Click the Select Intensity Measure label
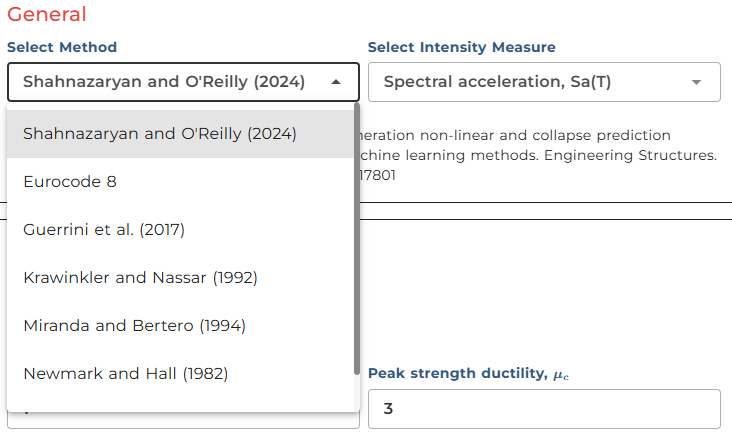This screenshot has width=732, height=443. (461, 47)
